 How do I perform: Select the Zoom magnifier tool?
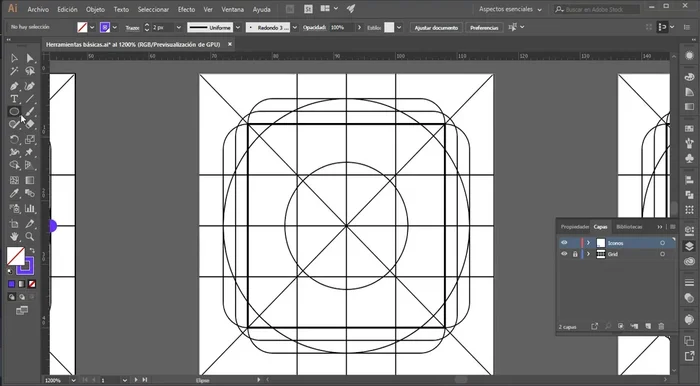tap(30, 237)
